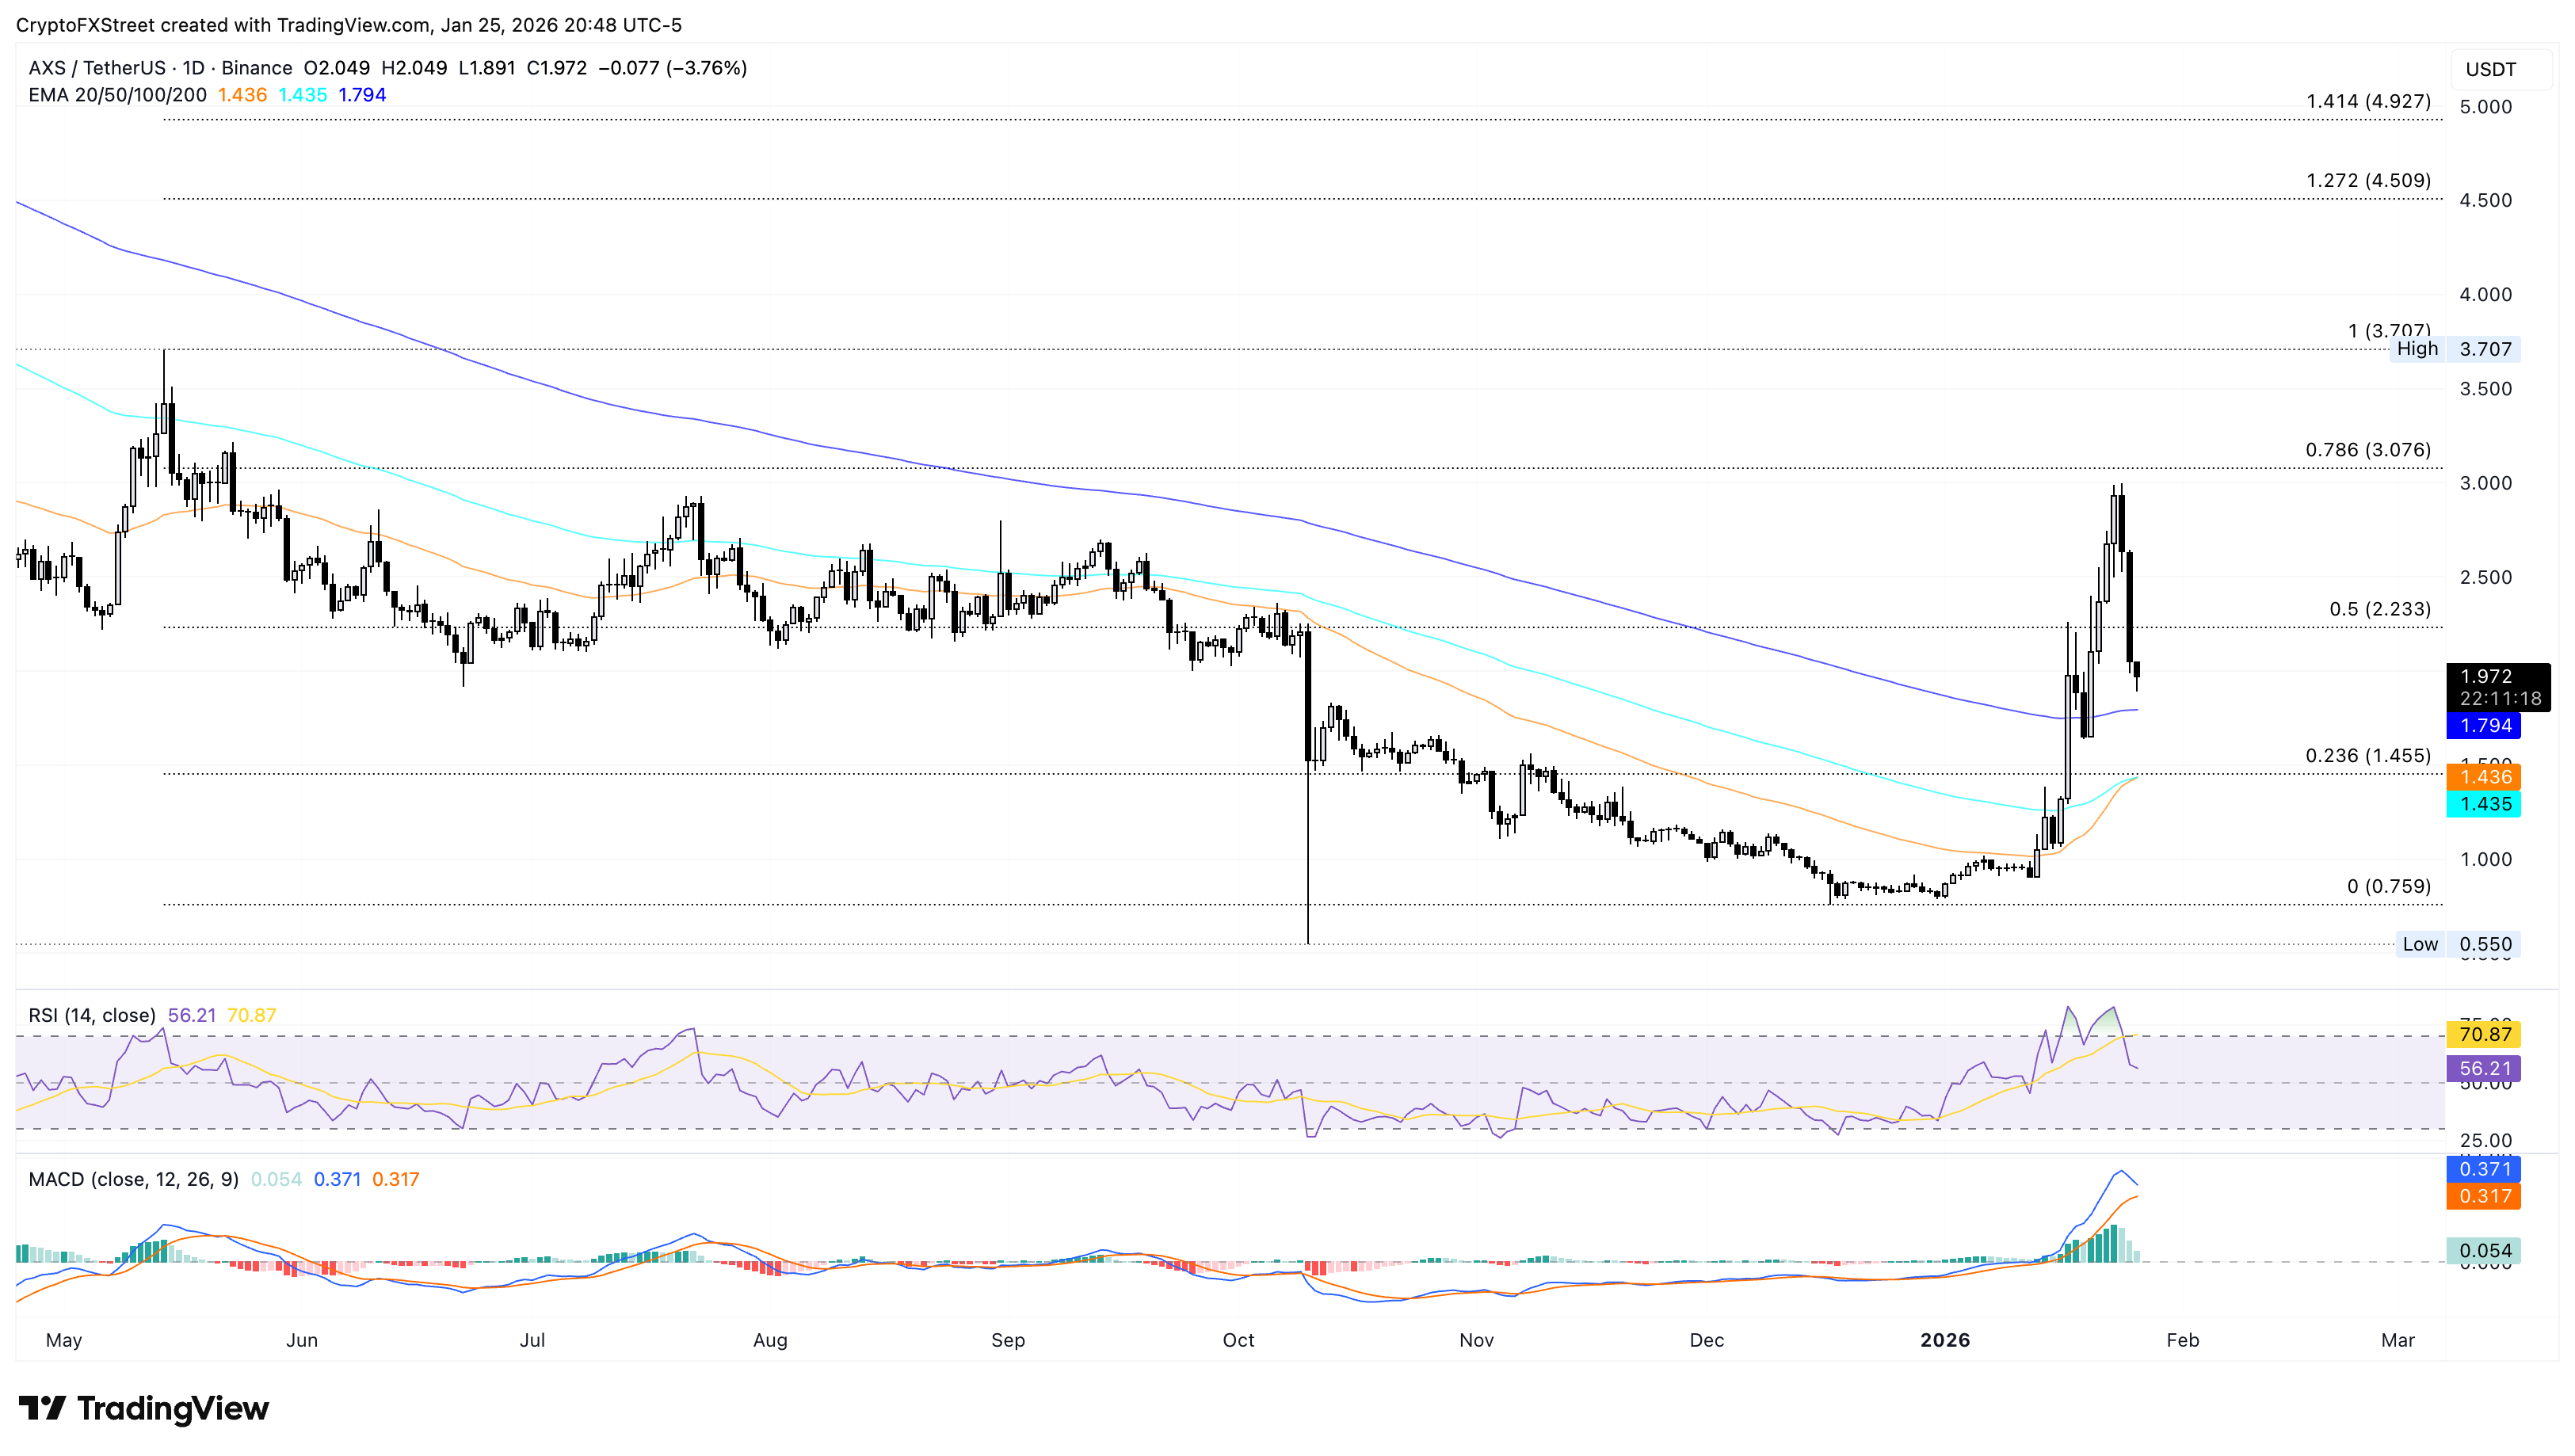
Task: Click the yellow 70.87 RSI value tag
Action: click(2483, 1034)
